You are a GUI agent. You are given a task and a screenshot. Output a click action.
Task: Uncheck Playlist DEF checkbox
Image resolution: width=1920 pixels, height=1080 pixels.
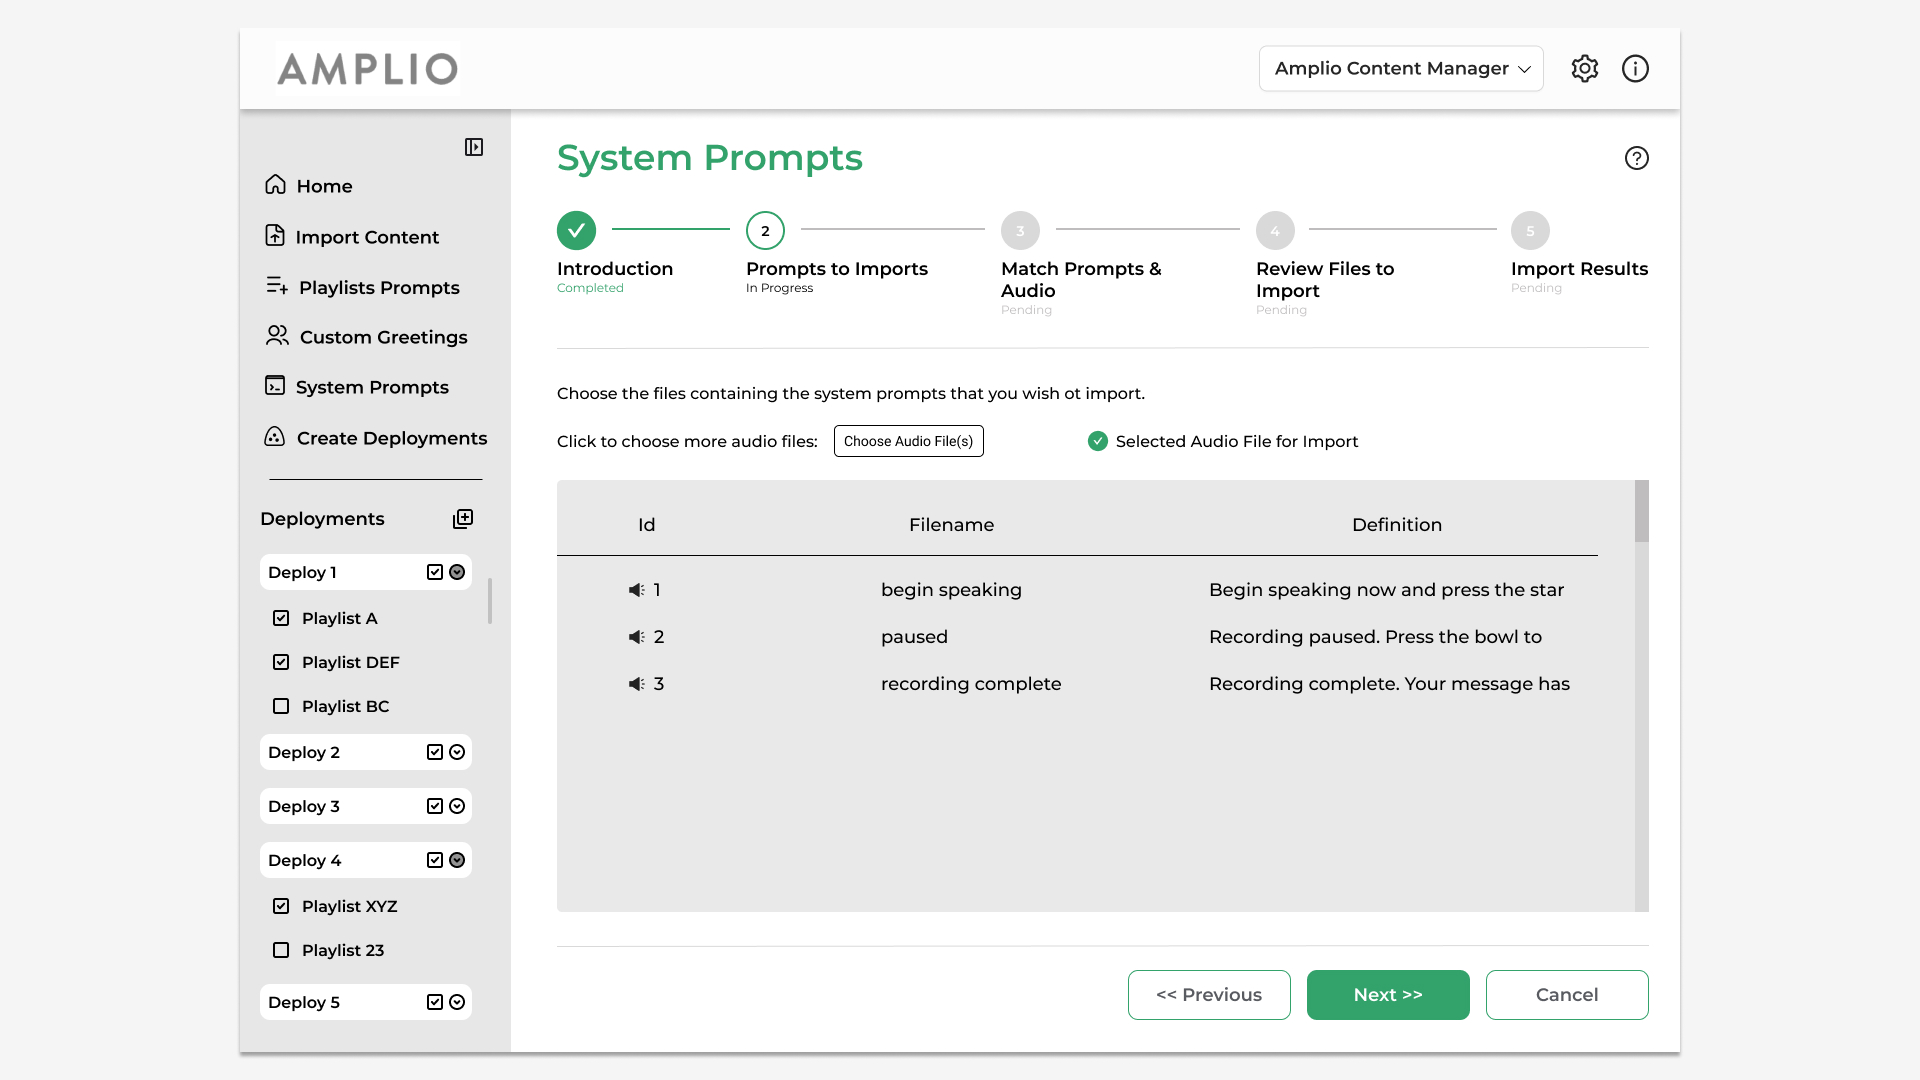281,662
